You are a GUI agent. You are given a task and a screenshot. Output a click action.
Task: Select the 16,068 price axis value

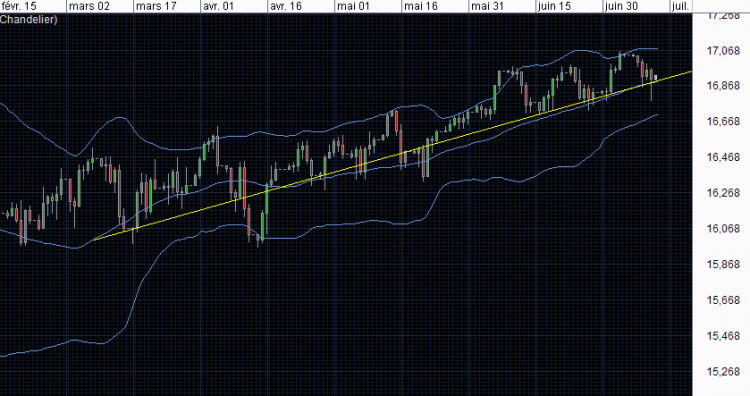point(723,229)
